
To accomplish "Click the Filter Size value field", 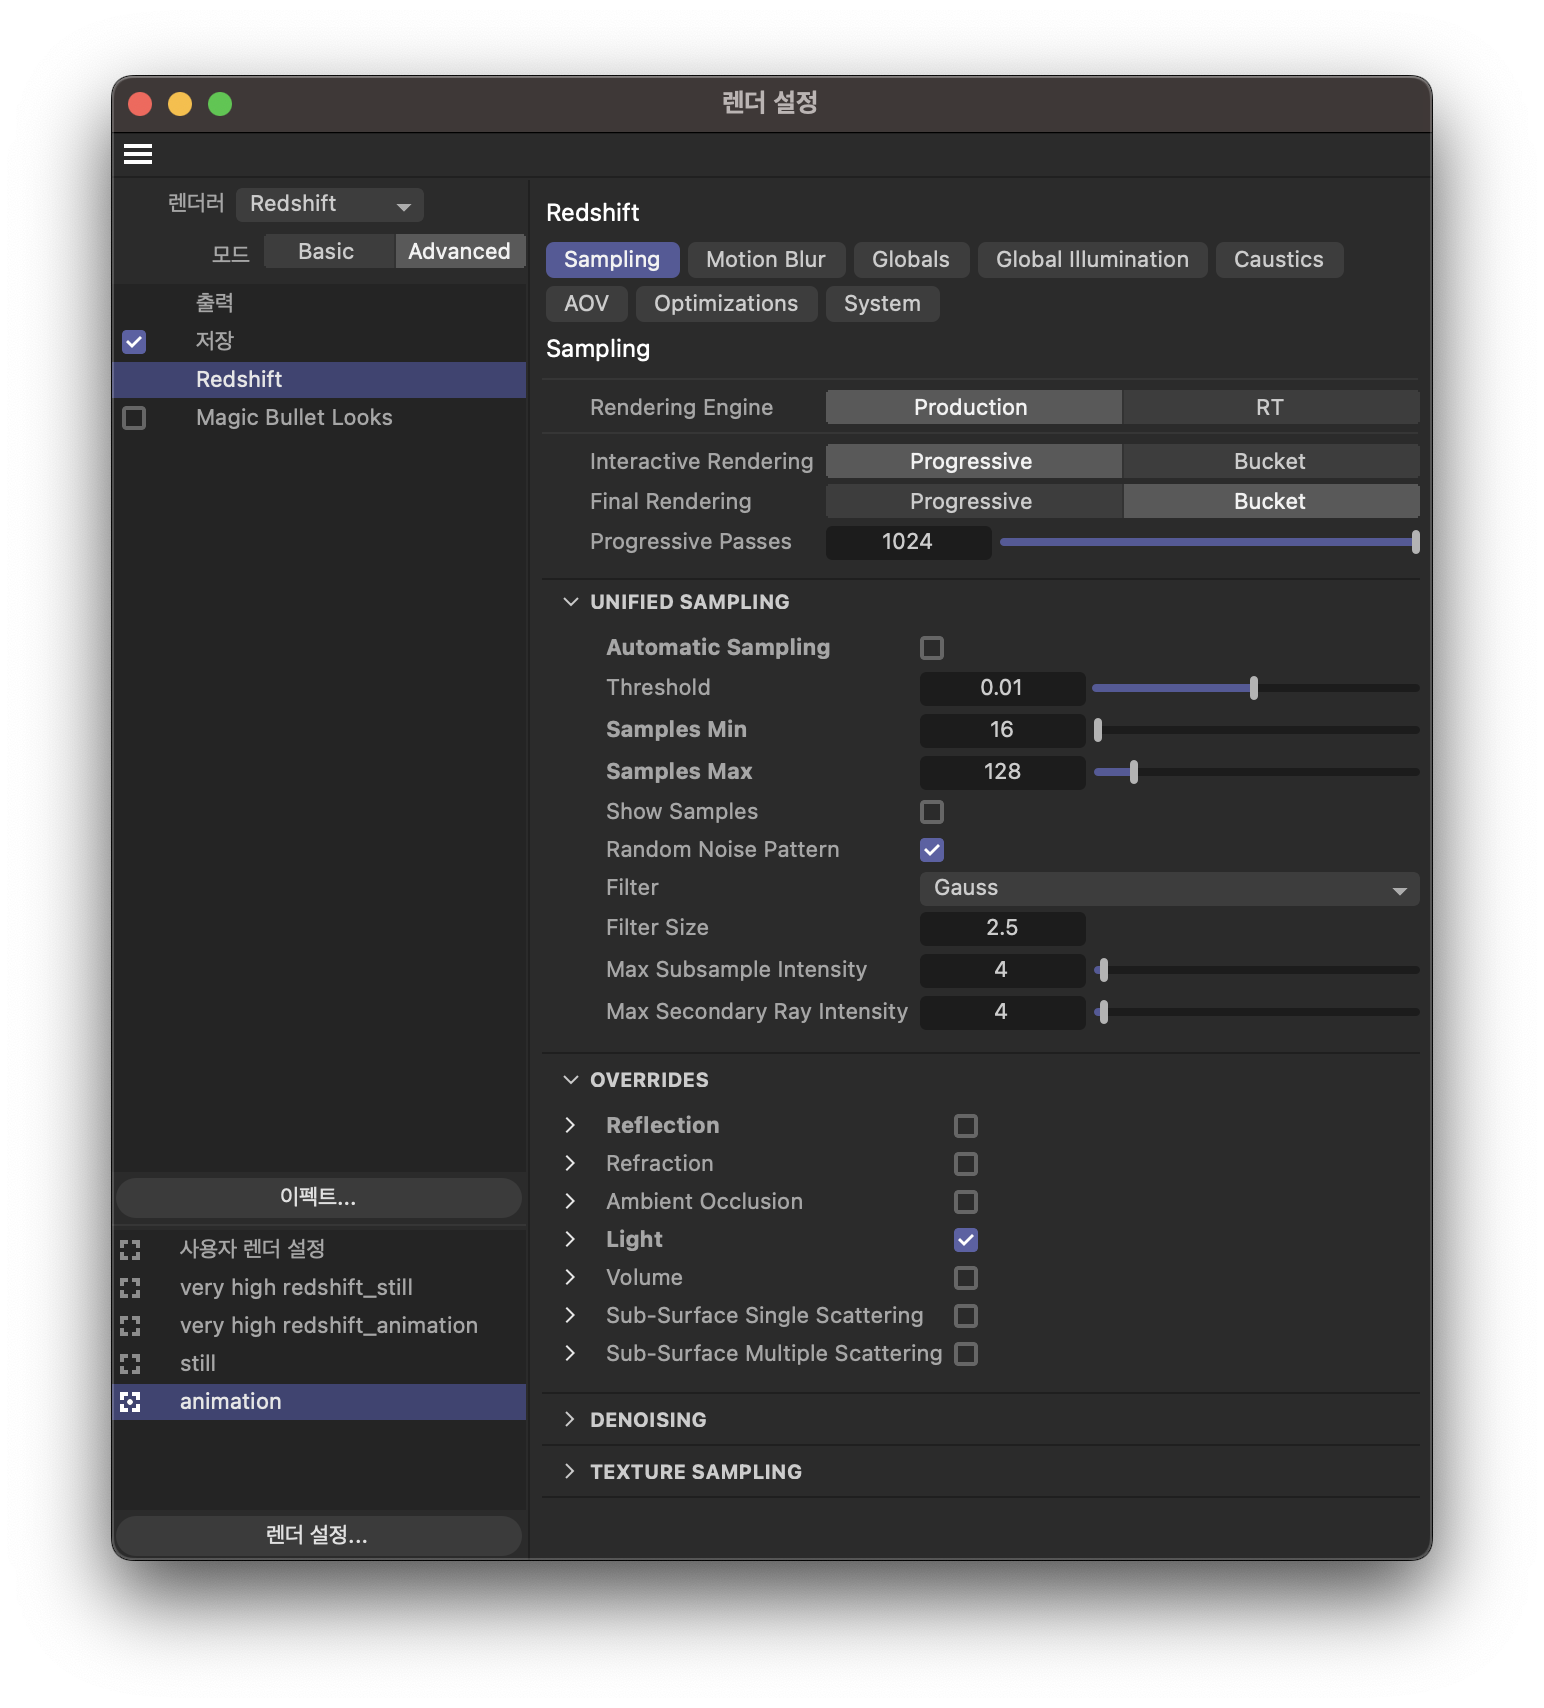I will (x=1002, y=928).
